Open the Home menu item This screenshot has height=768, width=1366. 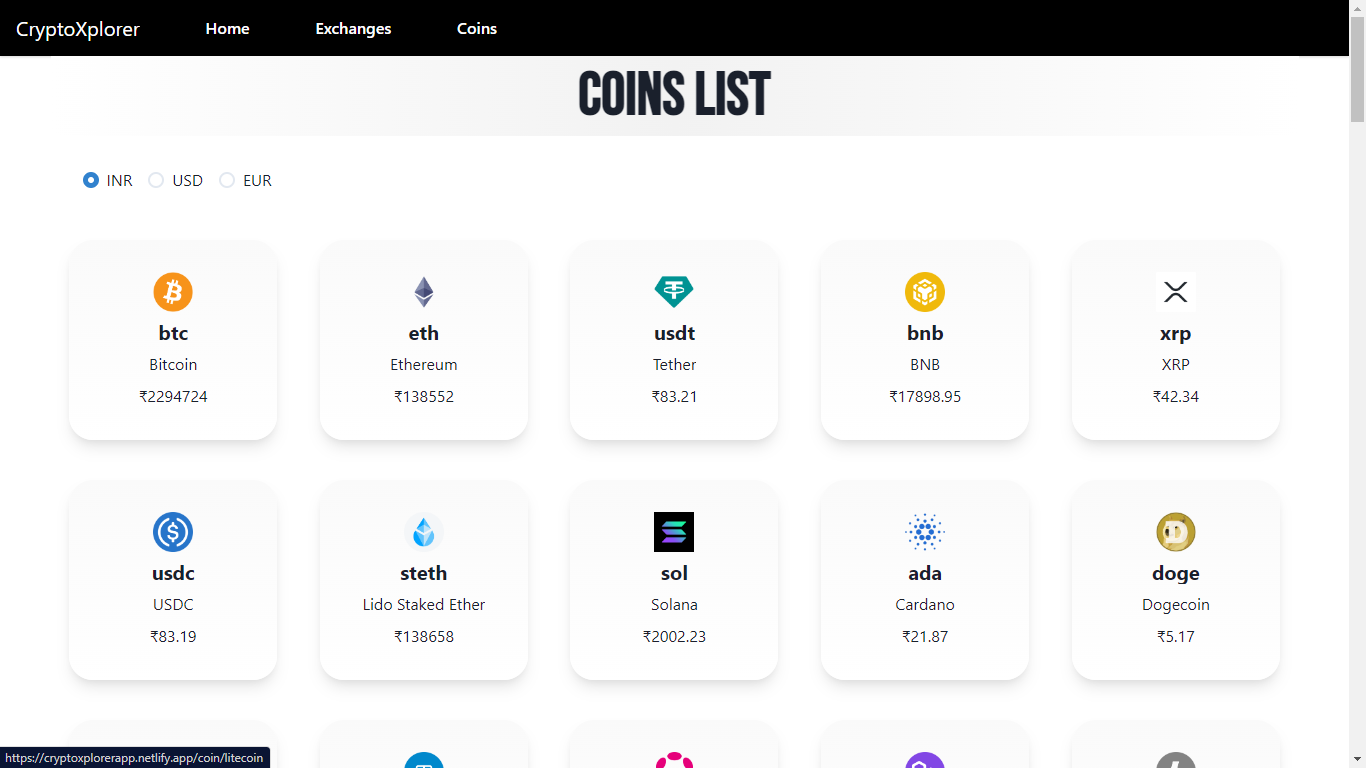click(227, 28)
